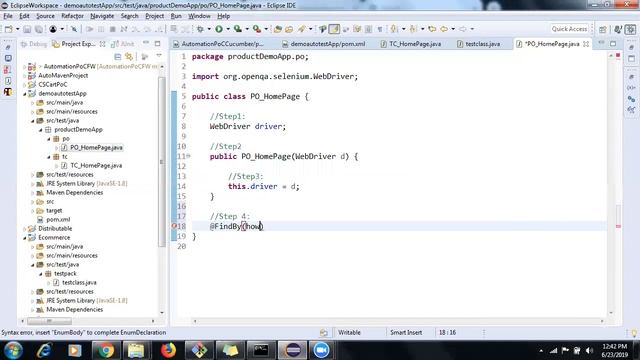640x360 pixels.
Task: Click the Open Perspective icon
Action: (x=603, y=29)
